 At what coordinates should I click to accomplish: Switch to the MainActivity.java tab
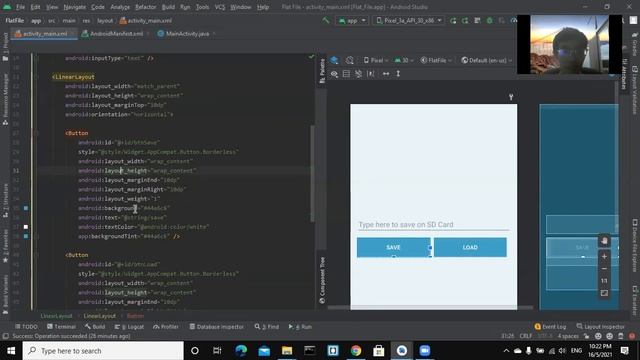(187, 34)
